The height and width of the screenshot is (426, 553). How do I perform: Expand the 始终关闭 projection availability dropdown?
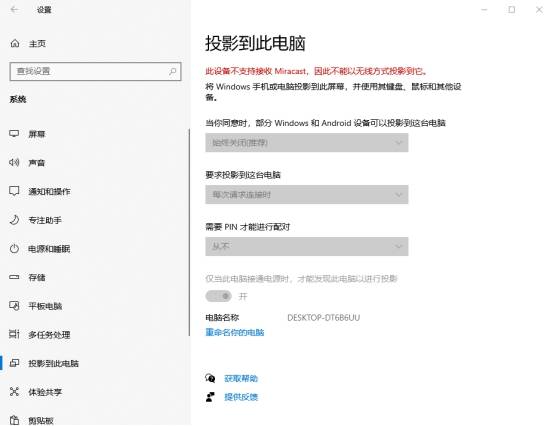tap(307, 142)
